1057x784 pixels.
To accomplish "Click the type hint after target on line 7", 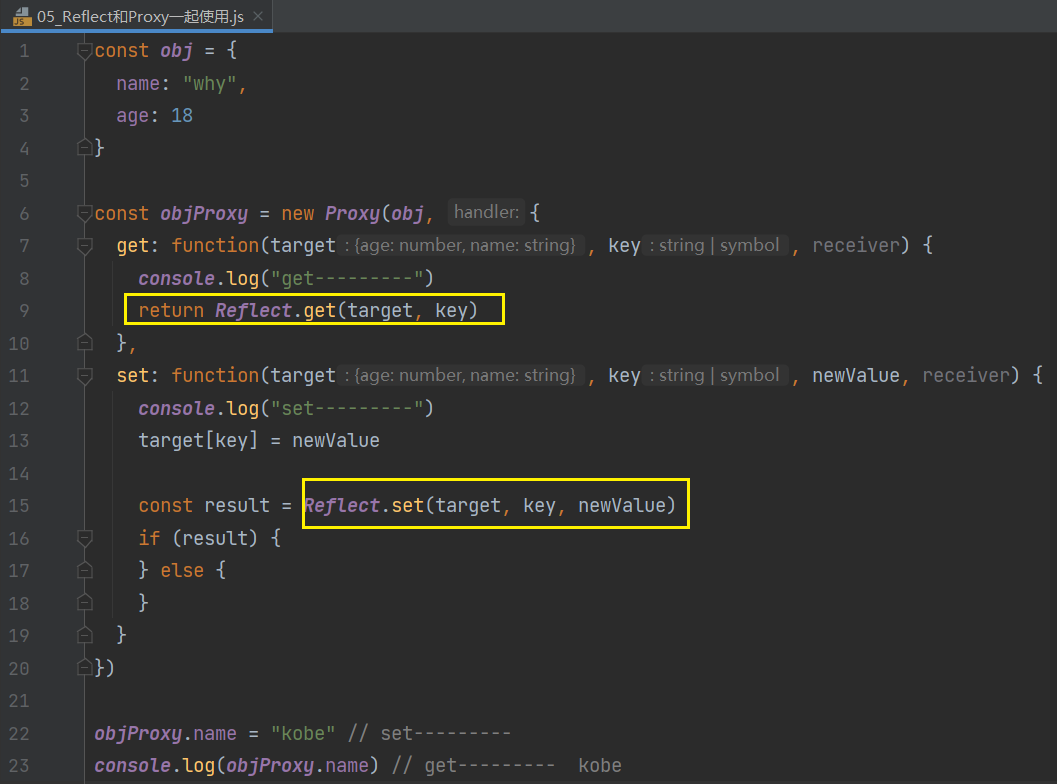I will [462, 245].
